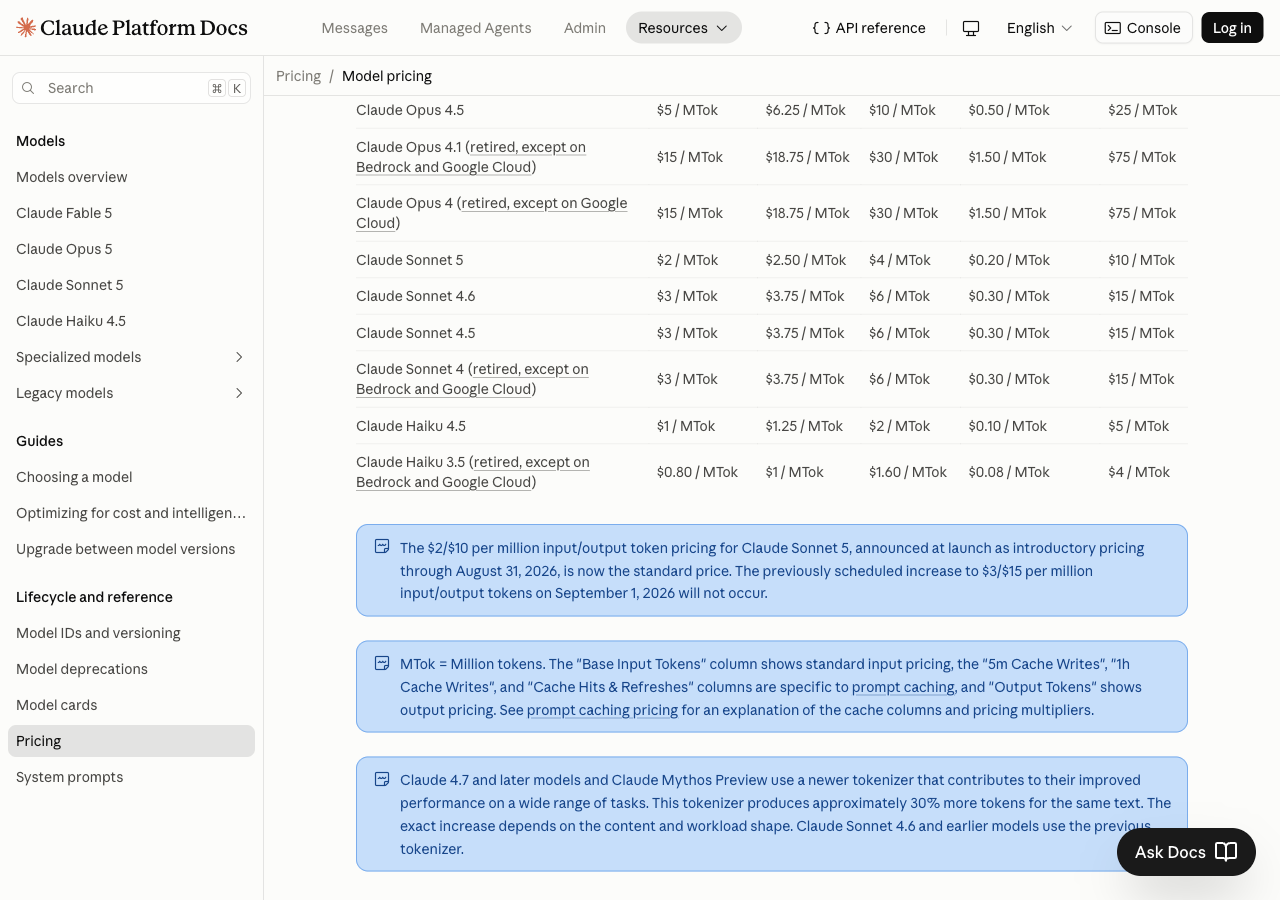Click the note icon in tokenizer callout
The height and width of the screenshot is (900, 1280).
pos(382,779)
